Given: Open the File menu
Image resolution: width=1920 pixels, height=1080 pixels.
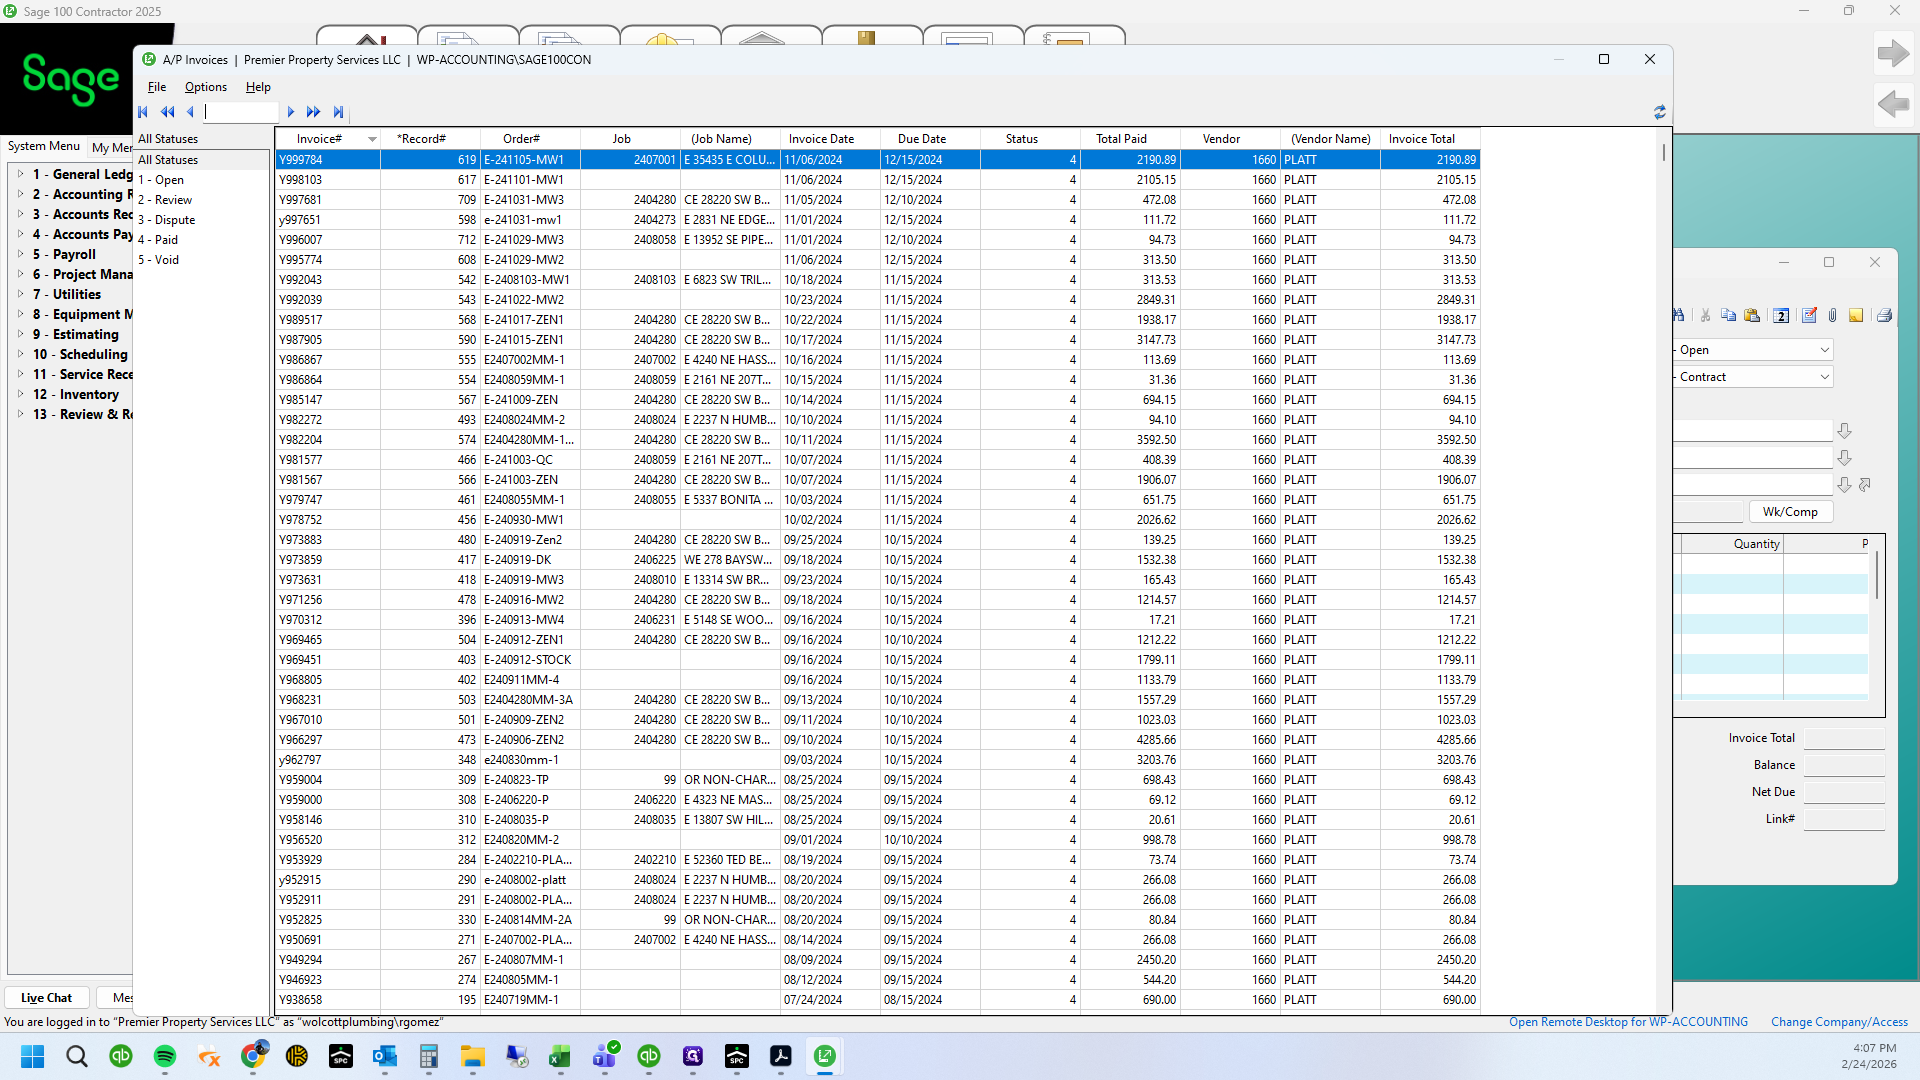Looking at the screenshot, I should [157, 87].
